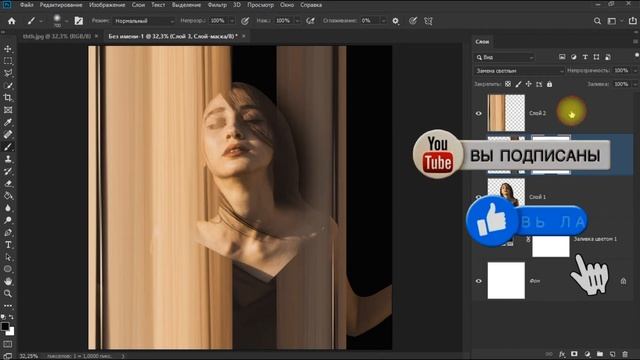Select the Path Selection tool
The height and width of the screenshot is (360, 640).
pos(8,257)
